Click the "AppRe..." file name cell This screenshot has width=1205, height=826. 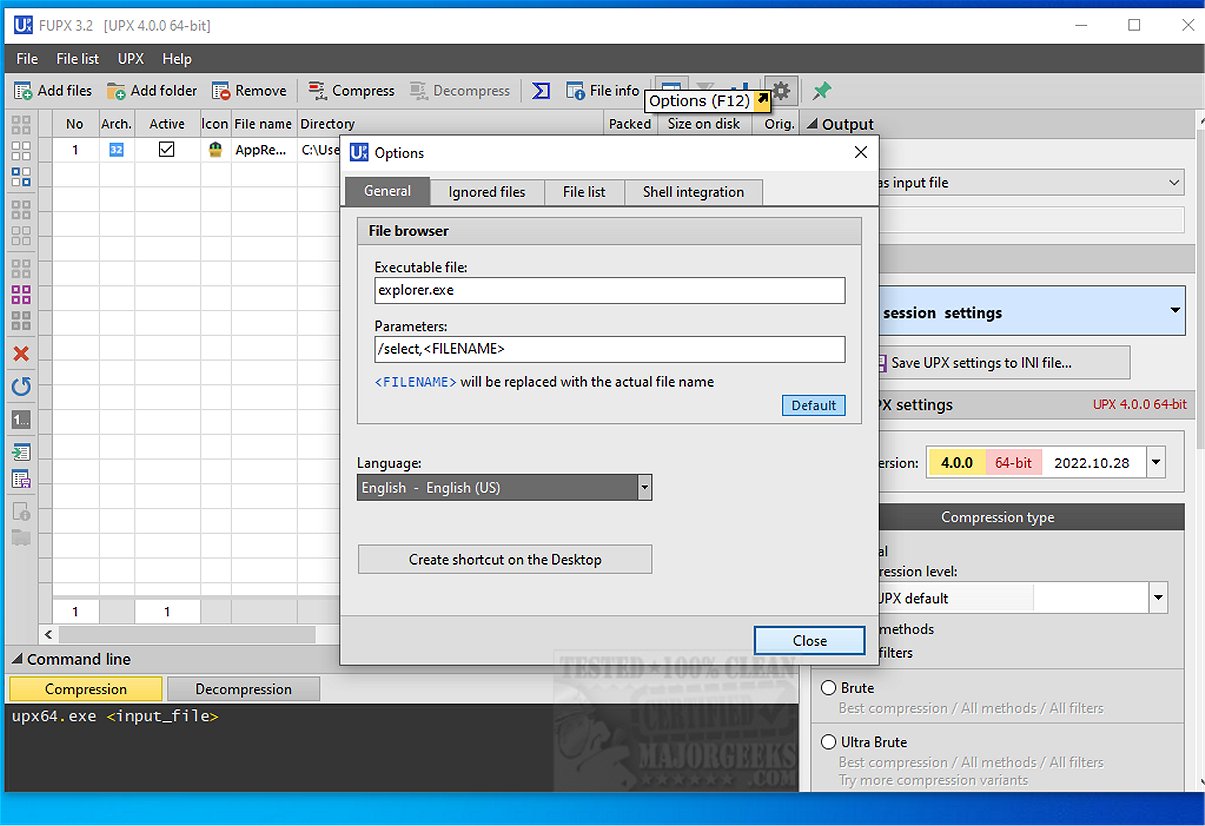(x=263, y=150)
